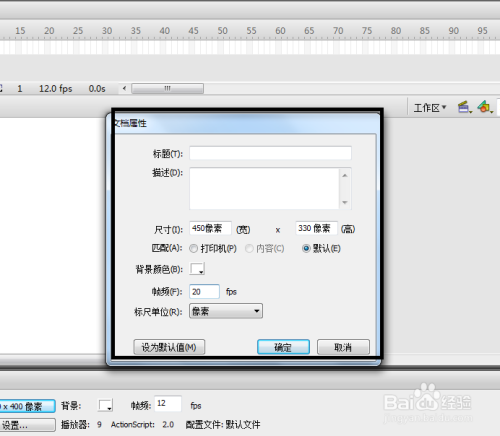Screen dimensions: 500x436
Task: Click the timeline scroll left arrow
Action: (x=124, y=89)
